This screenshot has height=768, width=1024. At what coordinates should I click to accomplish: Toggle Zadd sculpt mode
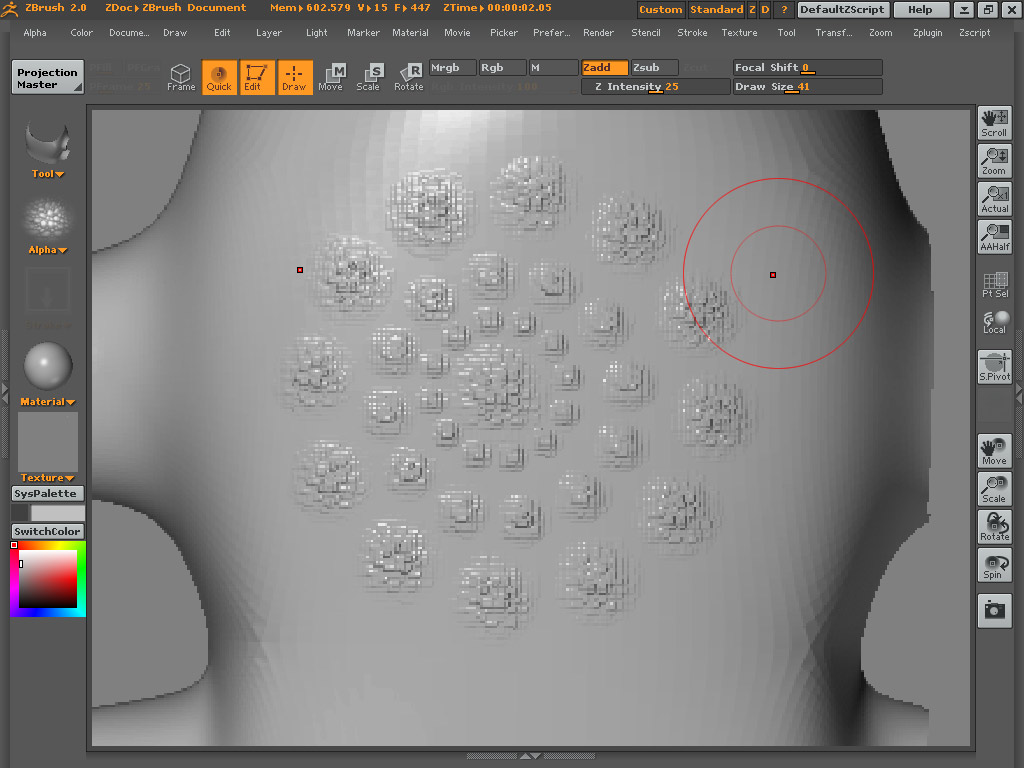coord(604,67)
